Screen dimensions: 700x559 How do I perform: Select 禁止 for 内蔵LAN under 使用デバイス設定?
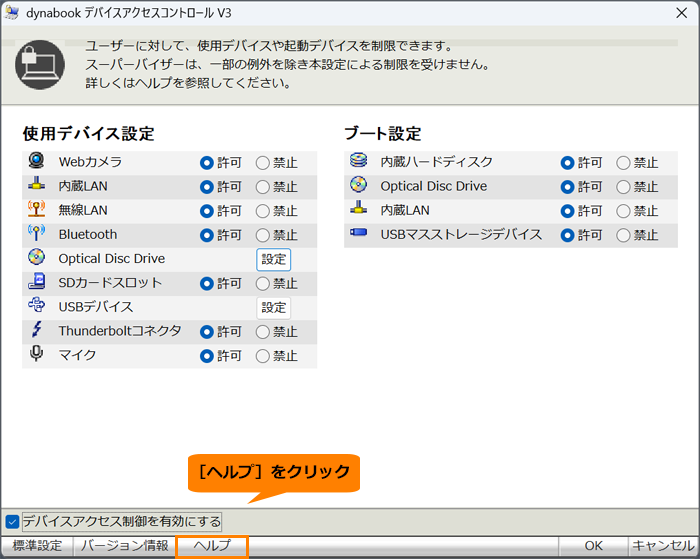pos(262,187)
